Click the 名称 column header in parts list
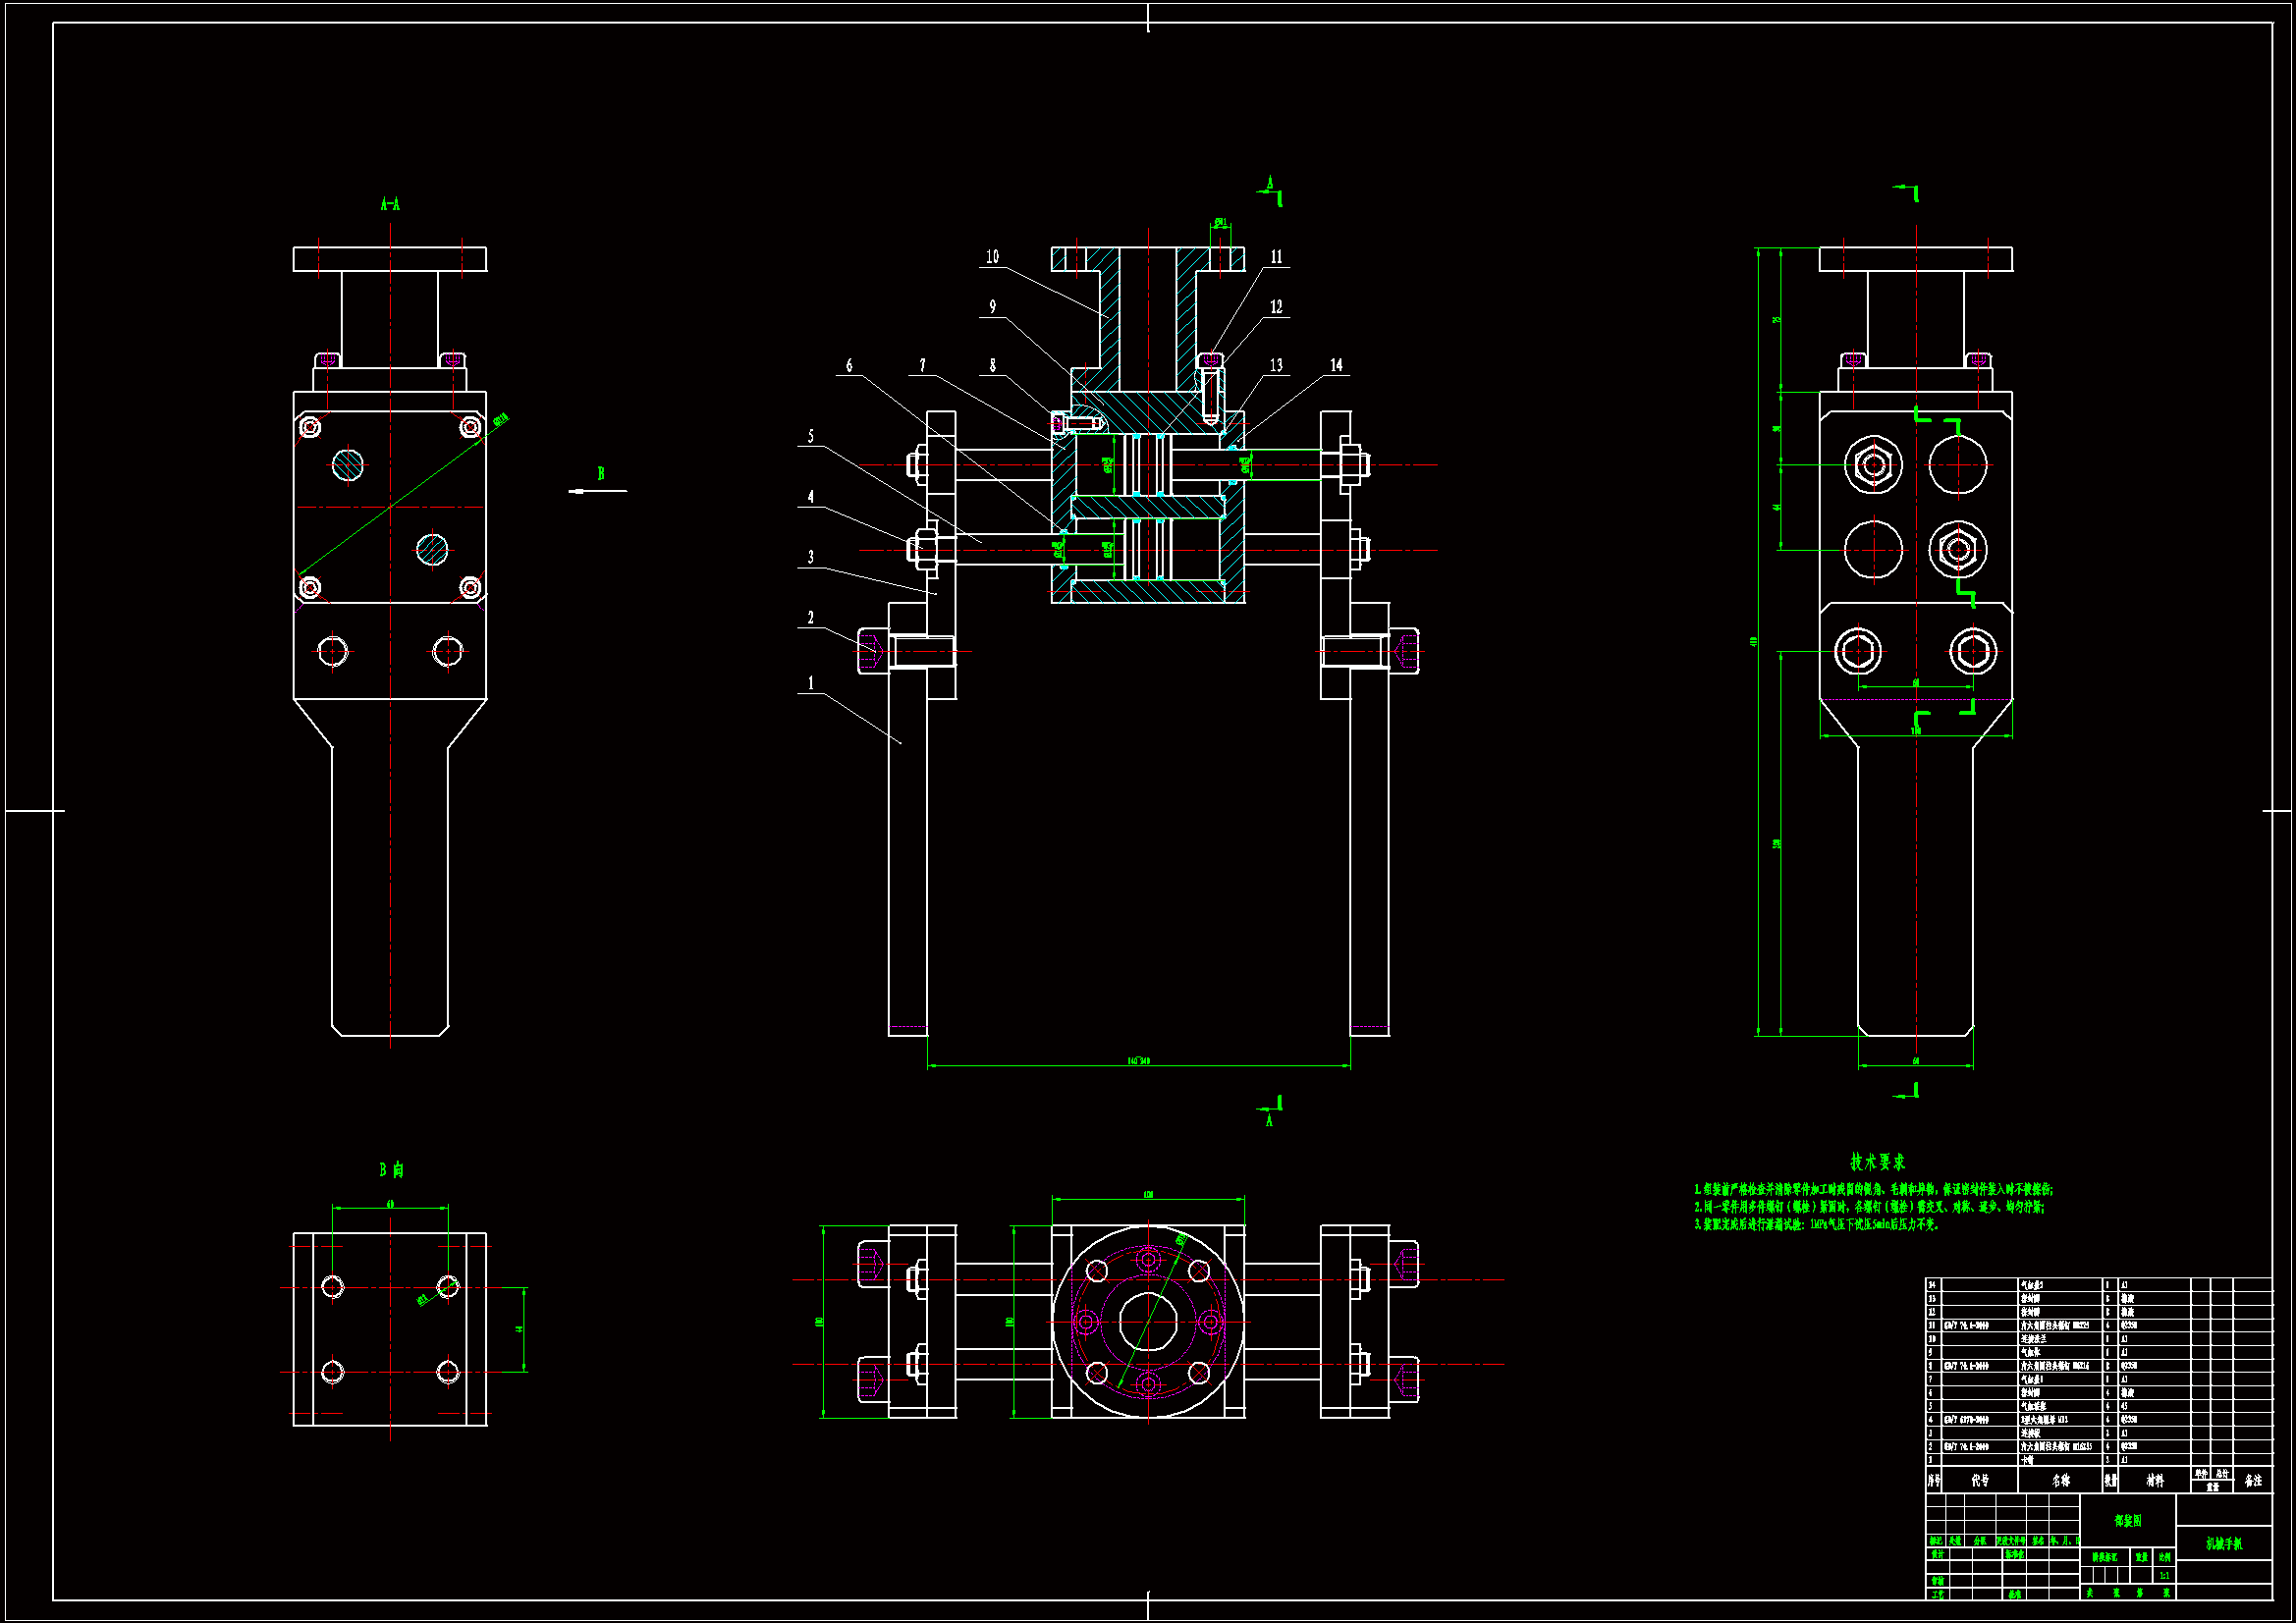This screenshot has height=1623, width=2296. click(x=2060, y=1480)
